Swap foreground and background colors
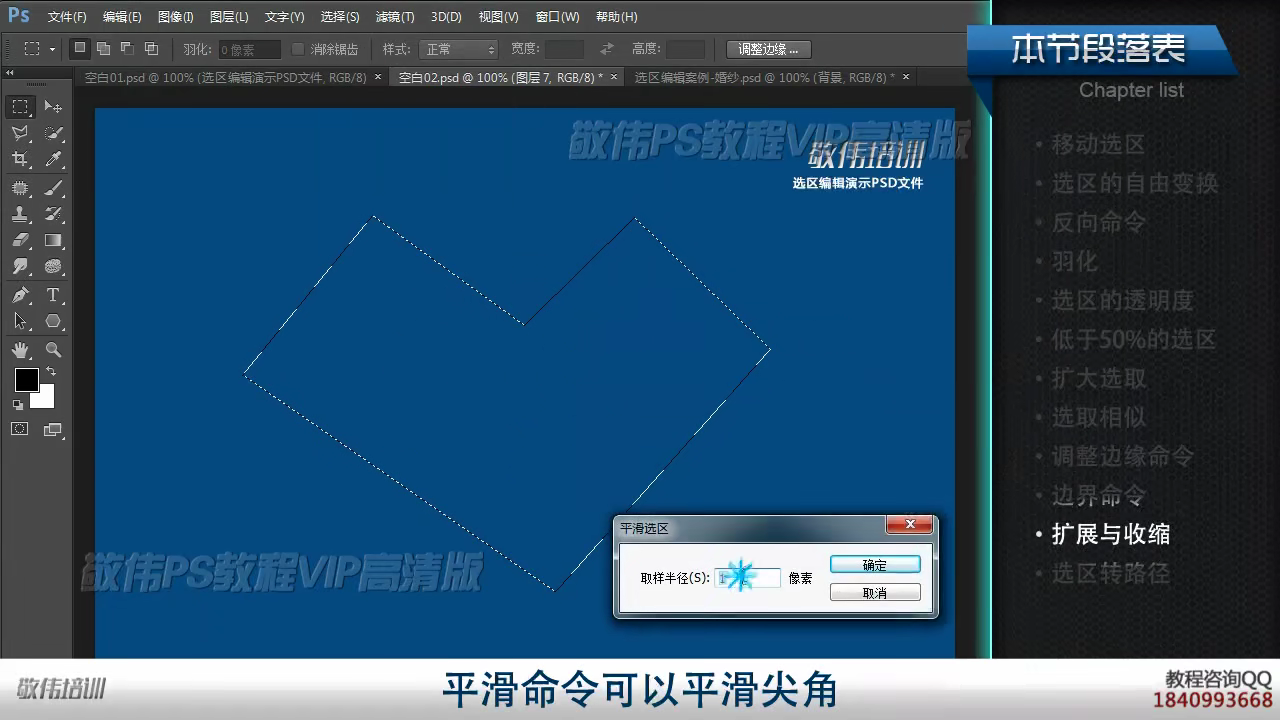Image resolution: width=1280 pixels, height=720 pixels. pos(50,371)
